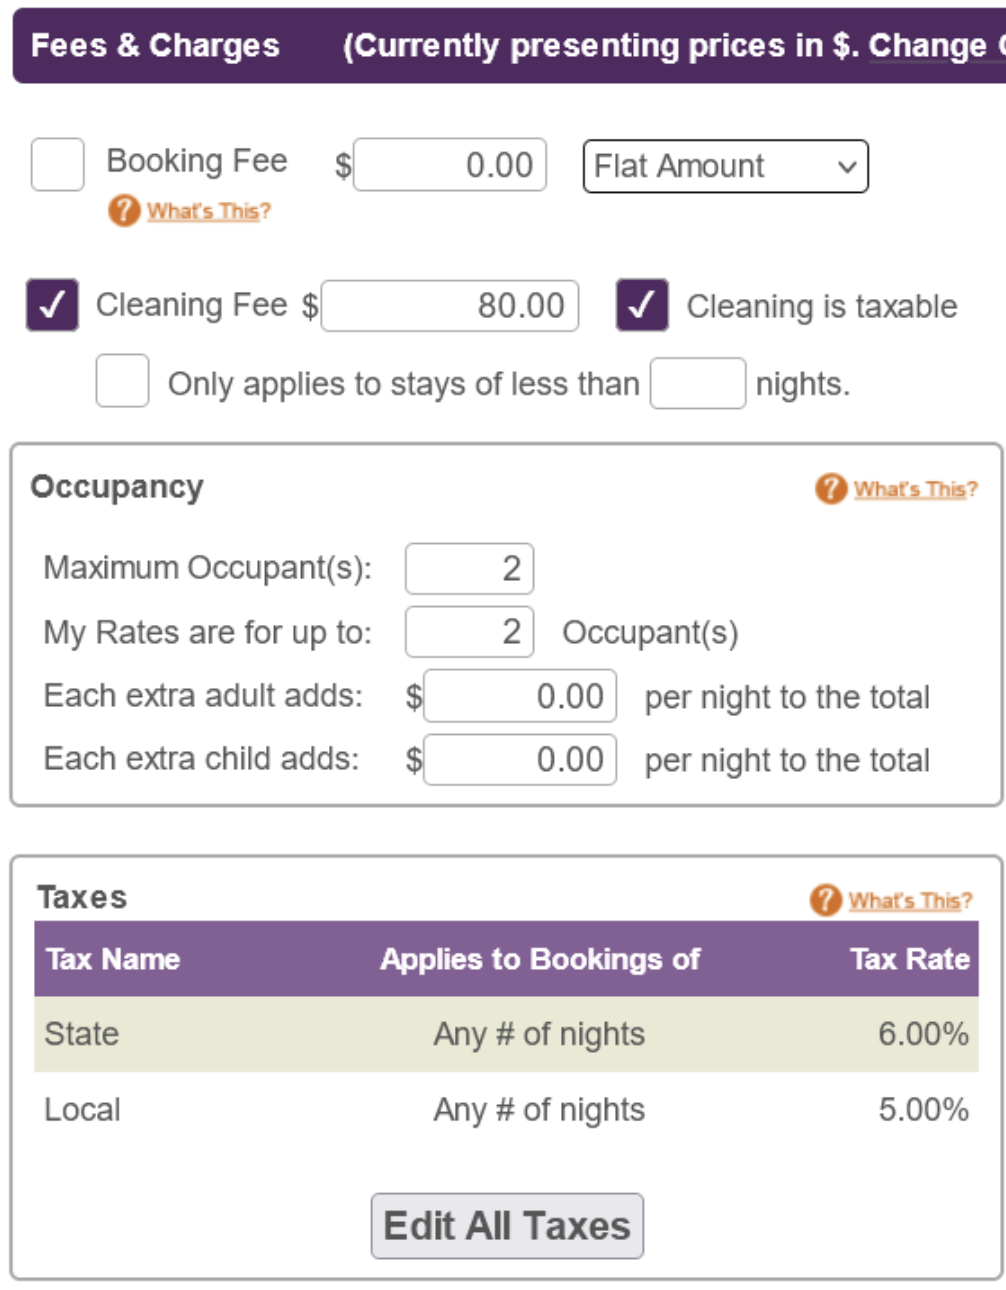
Task: Enable the Booking Fee checkbox
Action: (x=57, y=165)
